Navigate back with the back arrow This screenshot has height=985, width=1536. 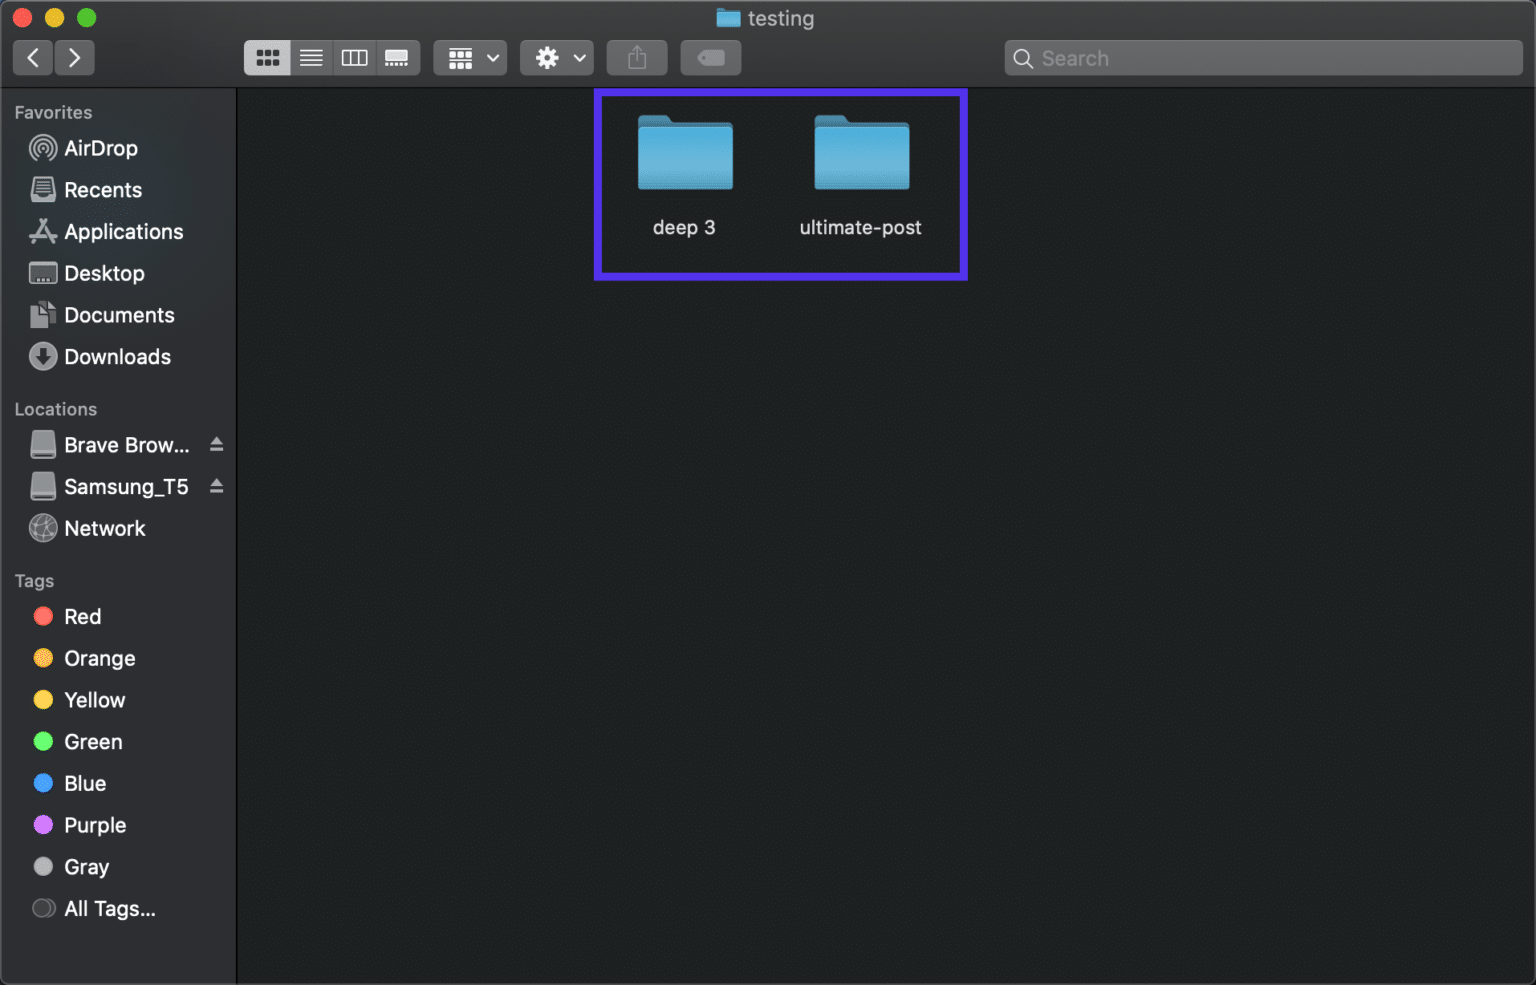[x=32, y=57]
